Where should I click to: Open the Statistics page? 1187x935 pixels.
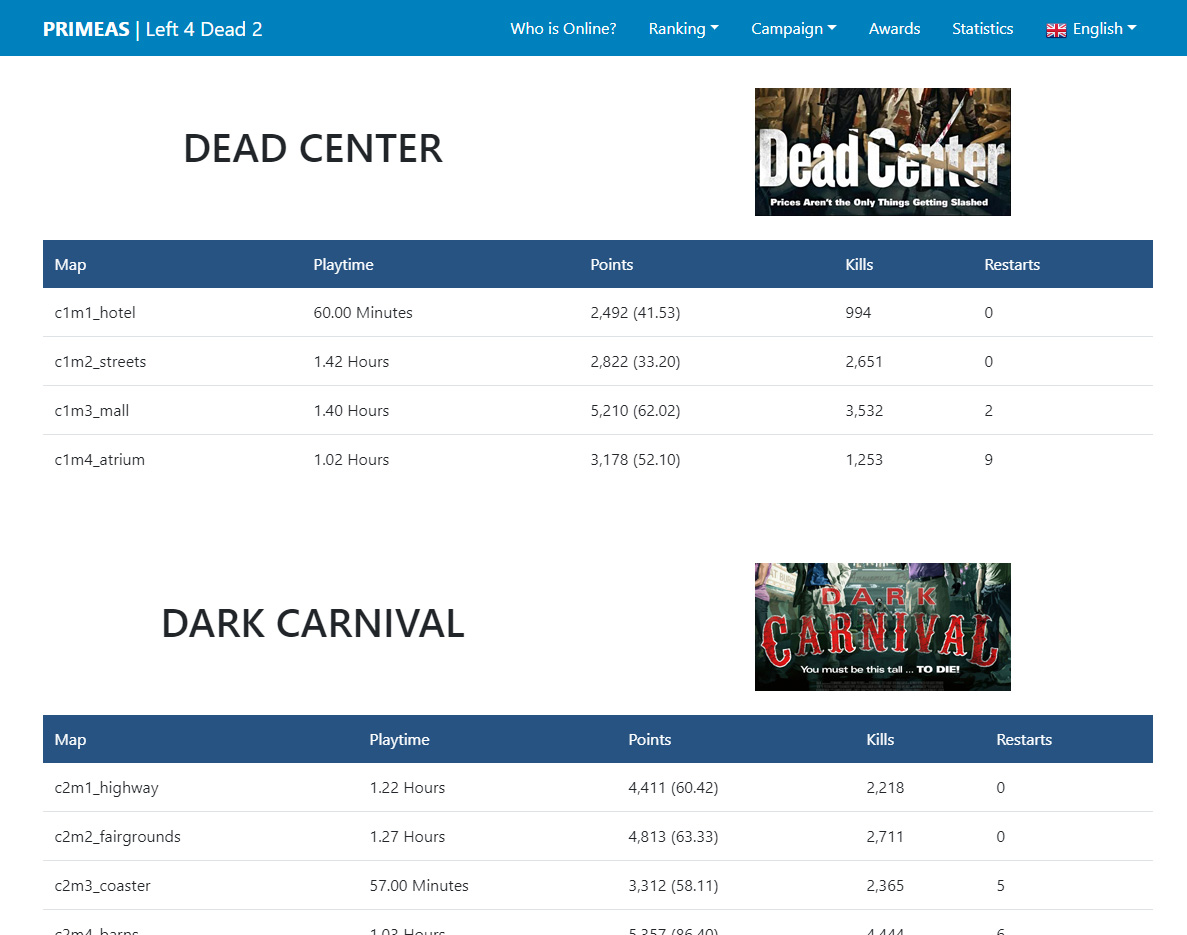(x=982, y=29)
